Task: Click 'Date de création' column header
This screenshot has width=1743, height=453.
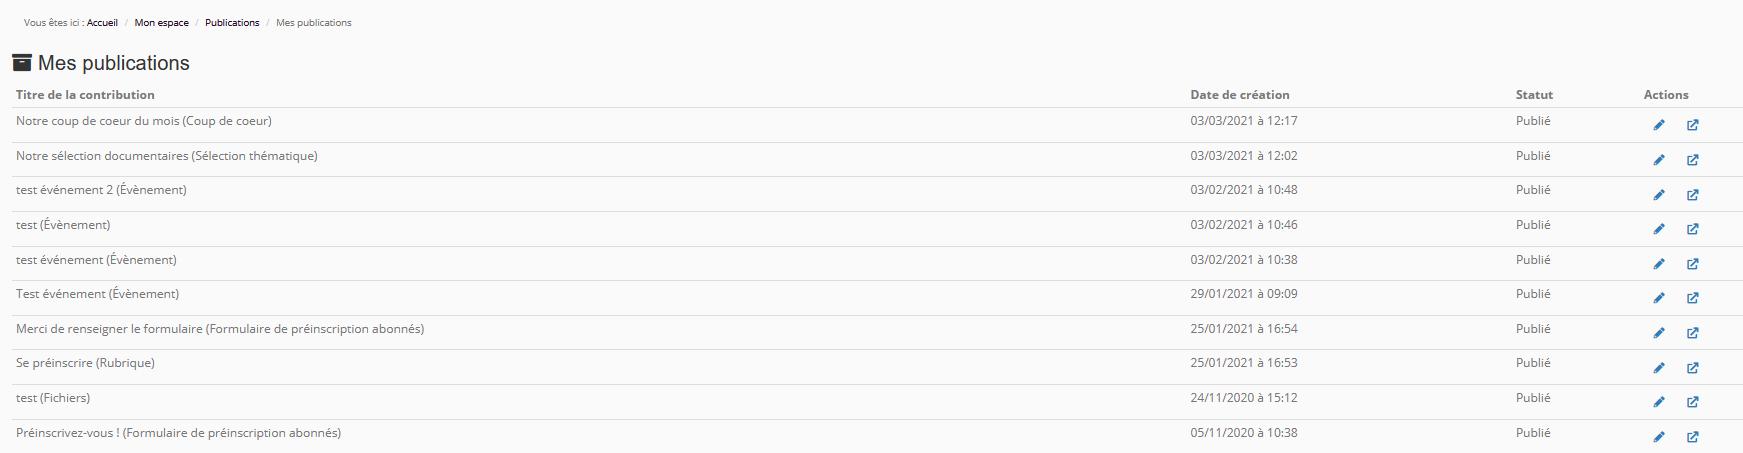Action: click(1239, 95)
